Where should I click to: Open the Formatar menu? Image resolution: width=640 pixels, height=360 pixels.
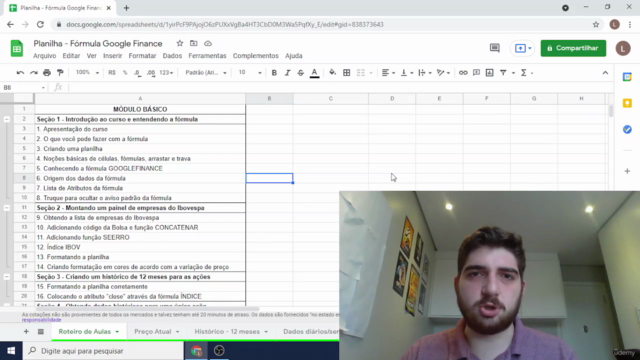(x=142, y=56)
